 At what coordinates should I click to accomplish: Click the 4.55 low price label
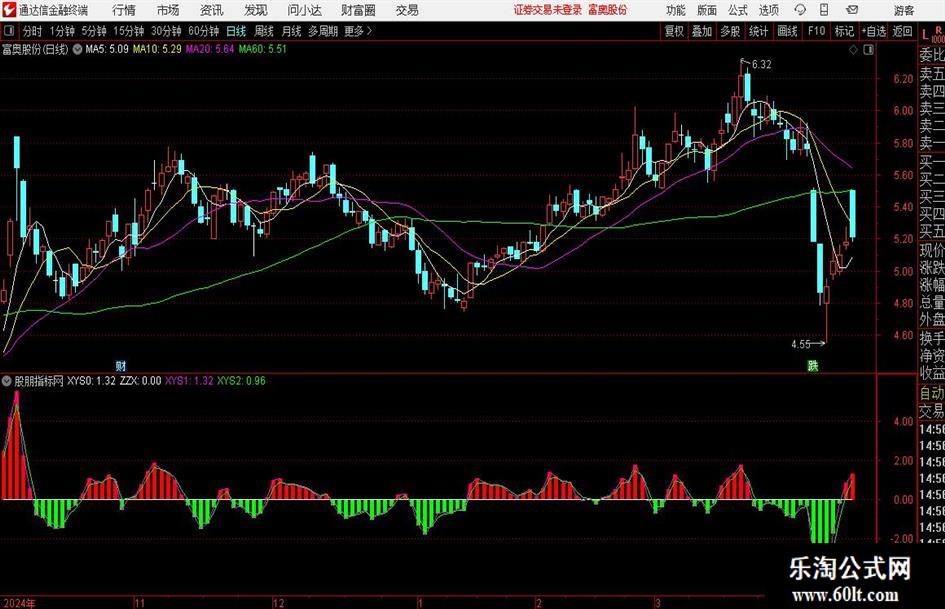tap(801, 344)
